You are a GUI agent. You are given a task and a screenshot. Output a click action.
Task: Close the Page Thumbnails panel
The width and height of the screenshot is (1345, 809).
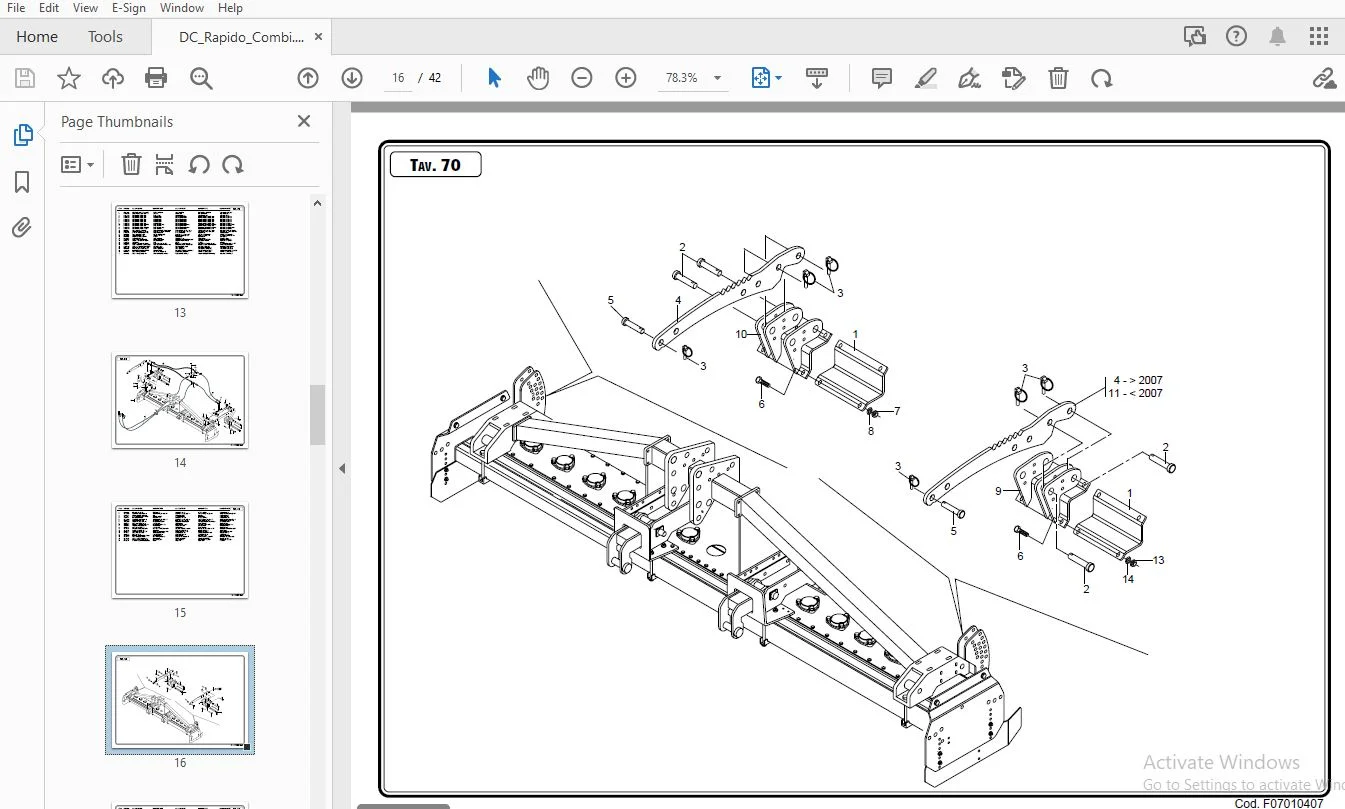click(304, 121)
